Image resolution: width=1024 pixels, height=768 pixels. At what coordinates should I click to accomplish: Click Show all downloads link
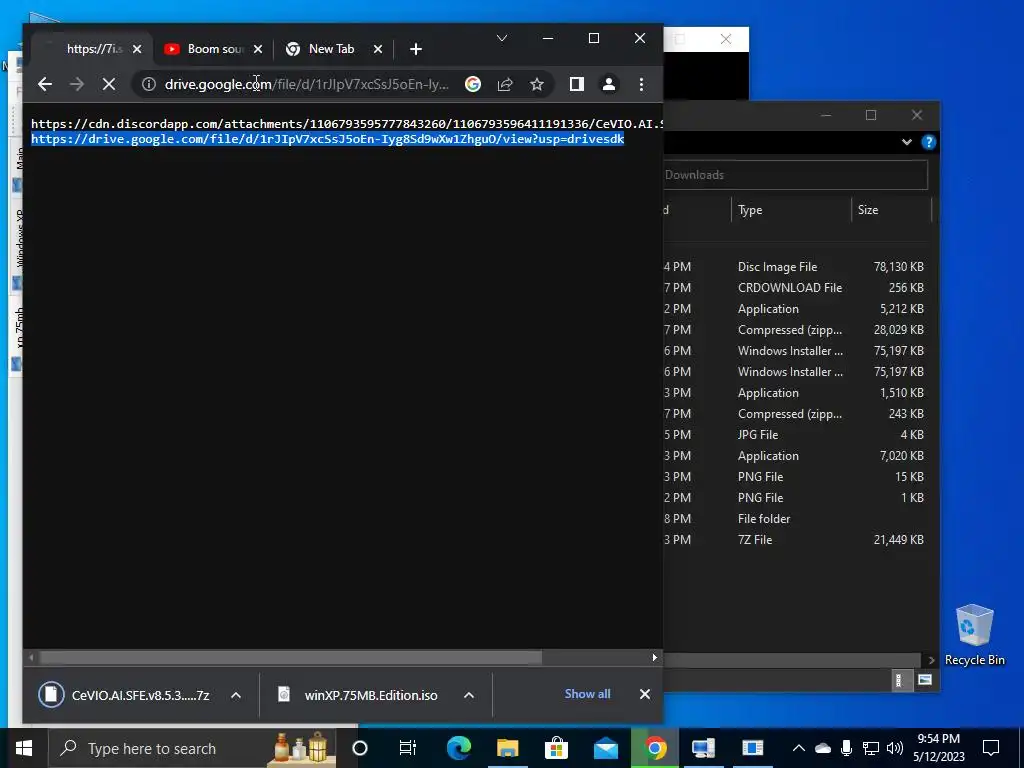tap(587, 694)
